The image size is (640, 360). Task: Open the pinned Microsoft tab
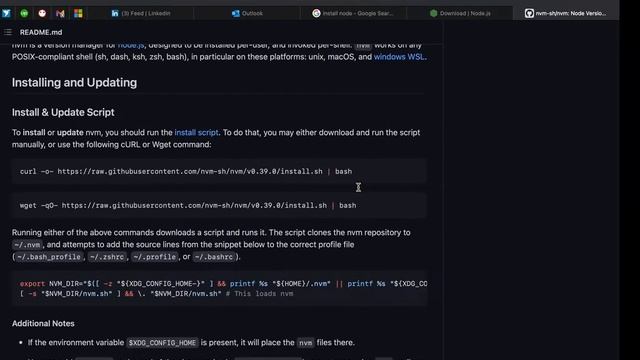78,13
